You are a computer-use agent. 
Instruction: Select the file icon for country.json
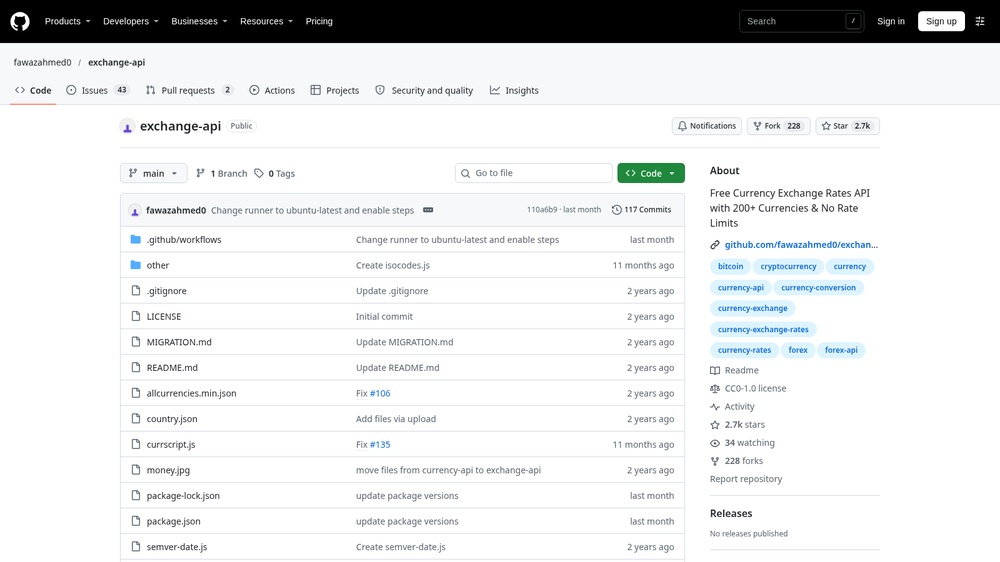coord(135,418)
